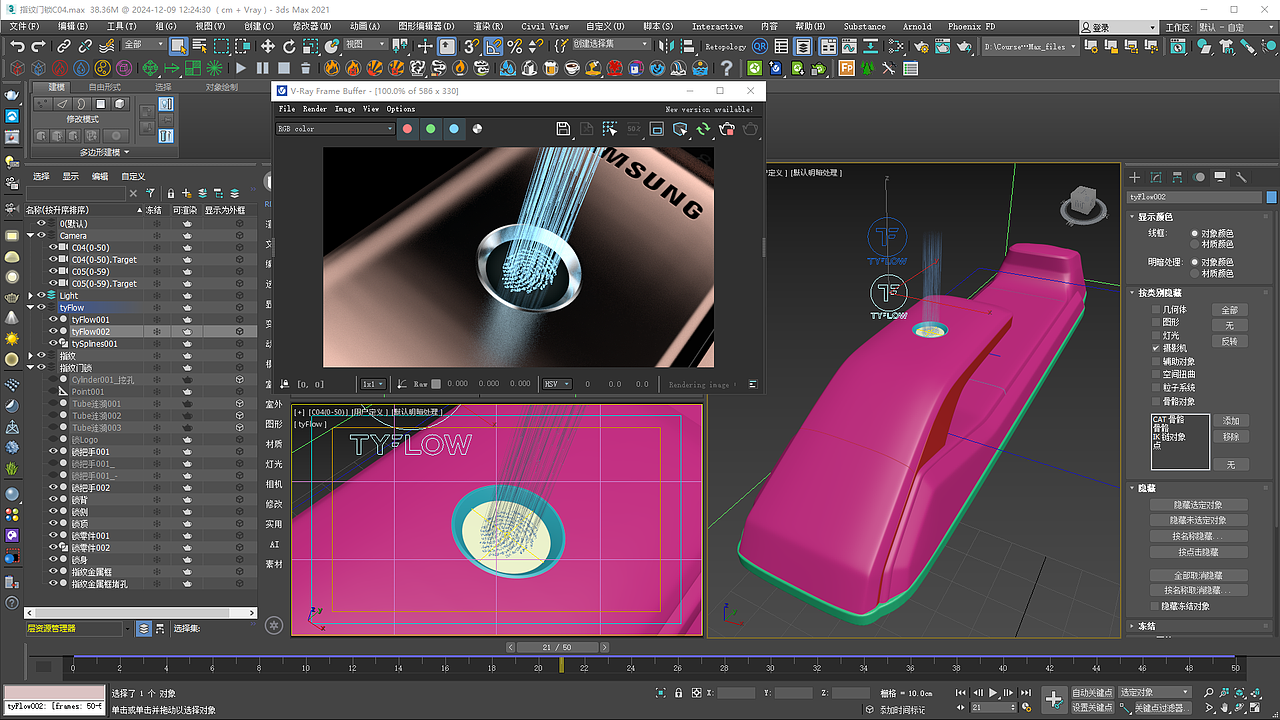
Task: Toggle the Angle Snap tool
Action: [494, 46]
